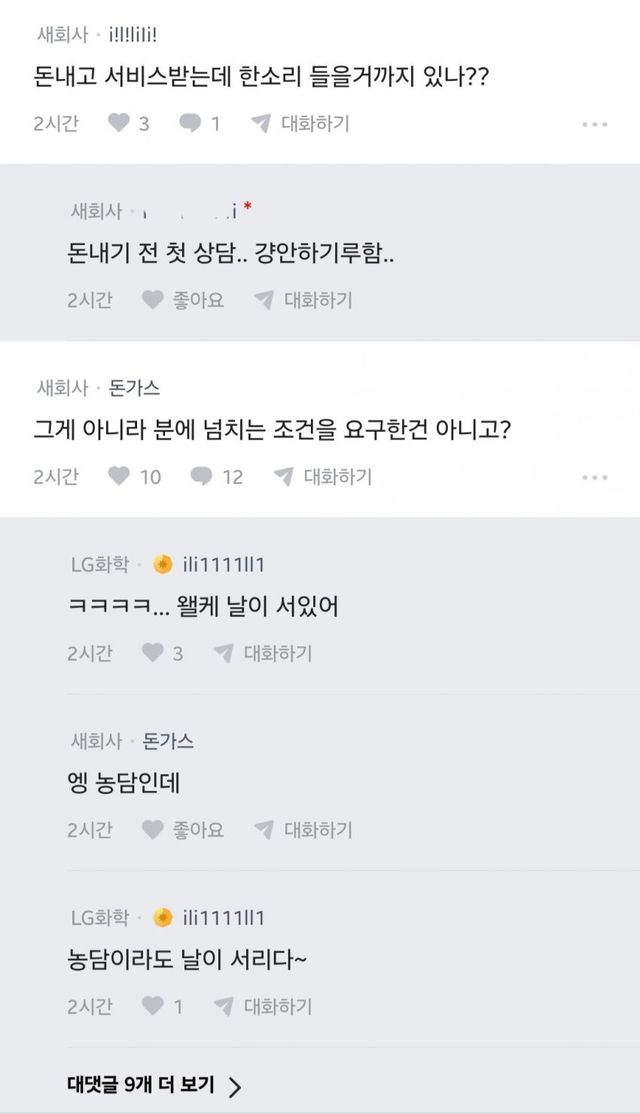The image size is (640, 1114).
Task: Expand 대댓글 9개 더 보기
Action: 154,1085
